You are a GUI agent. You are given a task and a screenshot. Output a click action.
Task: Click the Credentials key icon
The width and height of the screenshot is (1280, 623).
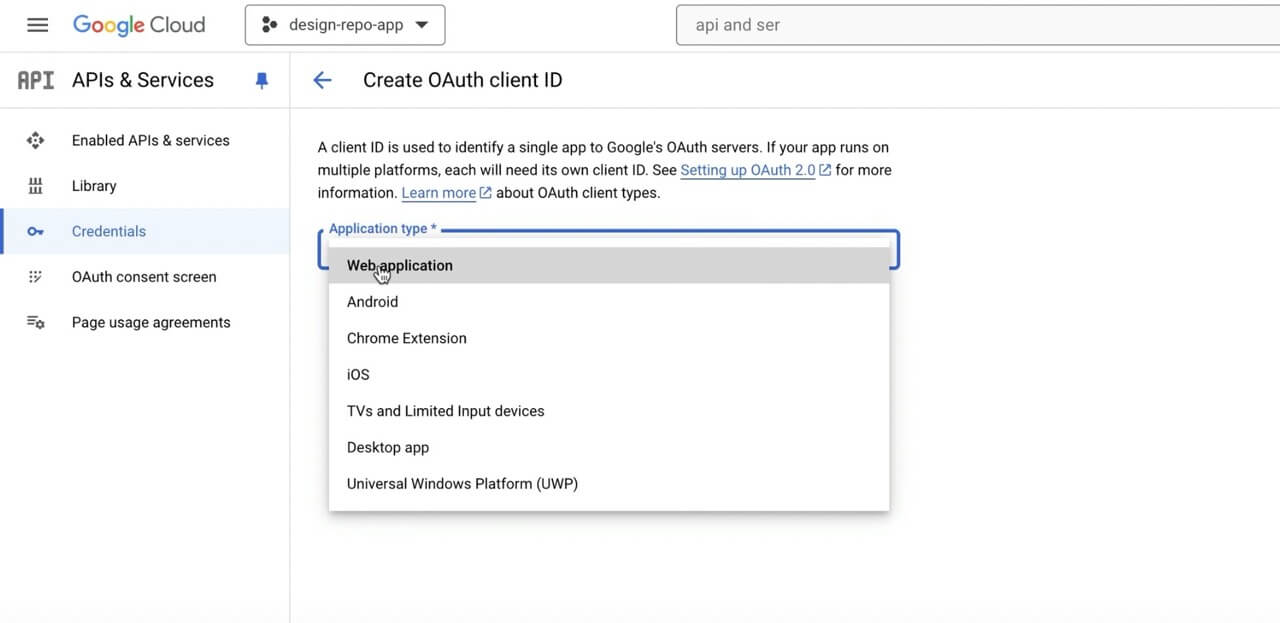(36, 231)
